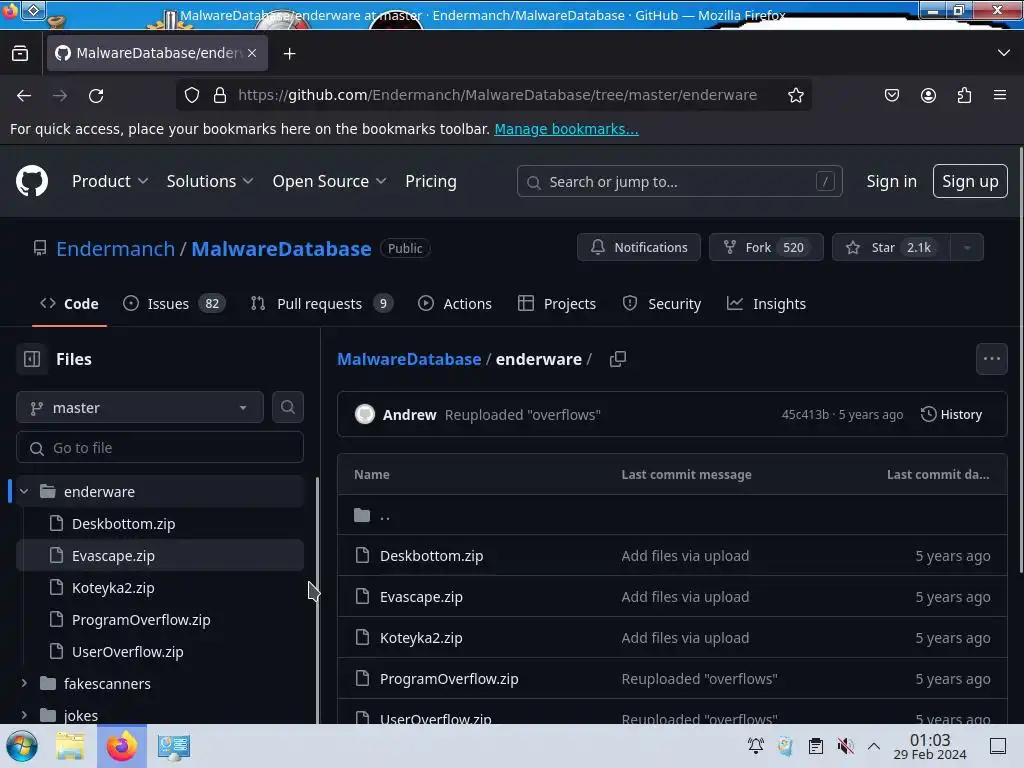This screenshot has width=1024, height=768.
Task: Click Andrew's avatar in the commit bar
Action: point(364,414)
